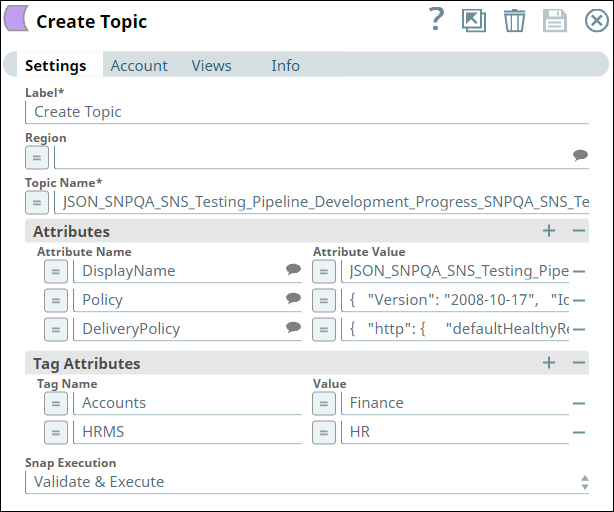
Task: Add a row to Tag Attributes
Action: 549,362
